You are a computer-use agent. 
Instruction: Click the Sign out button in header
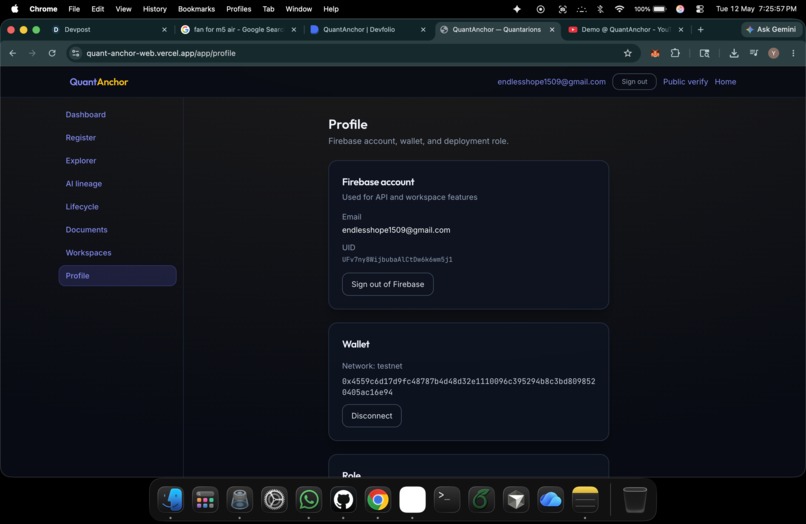pos(634,82)
